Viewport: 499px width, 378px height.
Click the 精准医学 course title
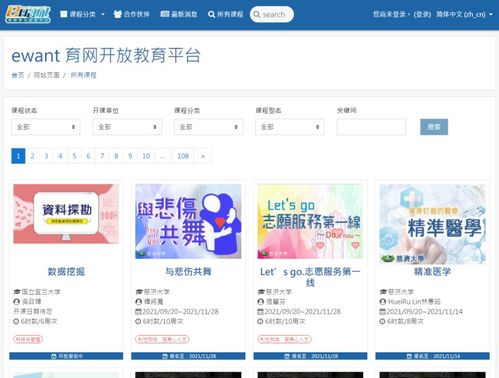pos(432,272)
